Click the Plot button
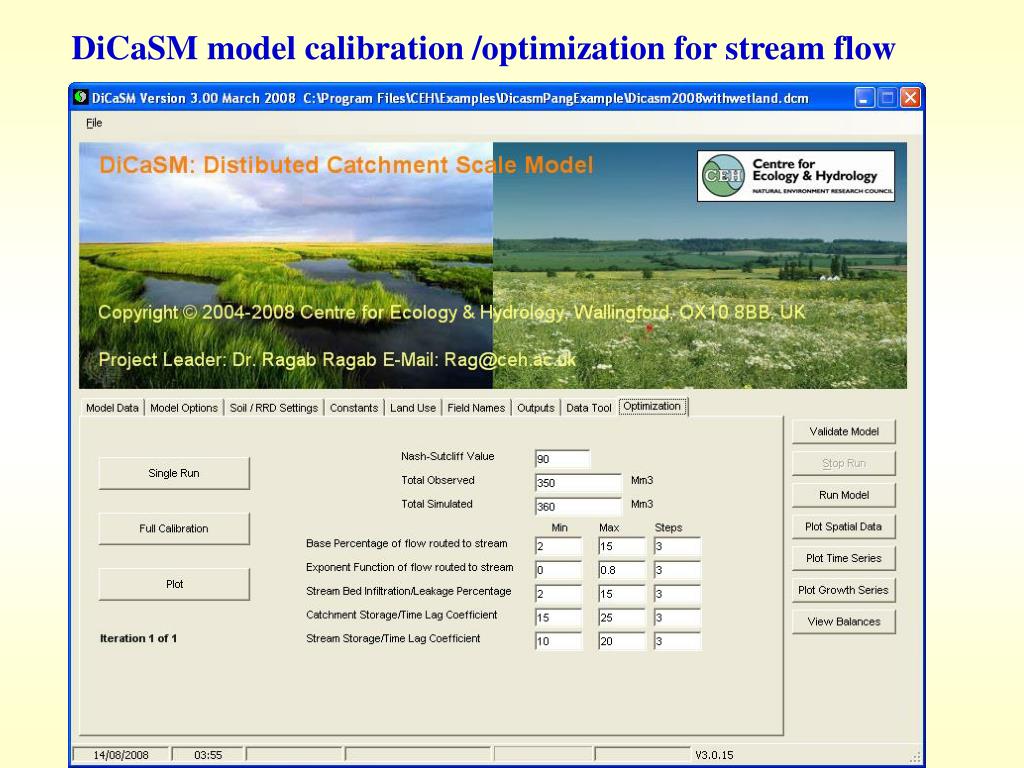1024x768 pixels. (174, 584)
